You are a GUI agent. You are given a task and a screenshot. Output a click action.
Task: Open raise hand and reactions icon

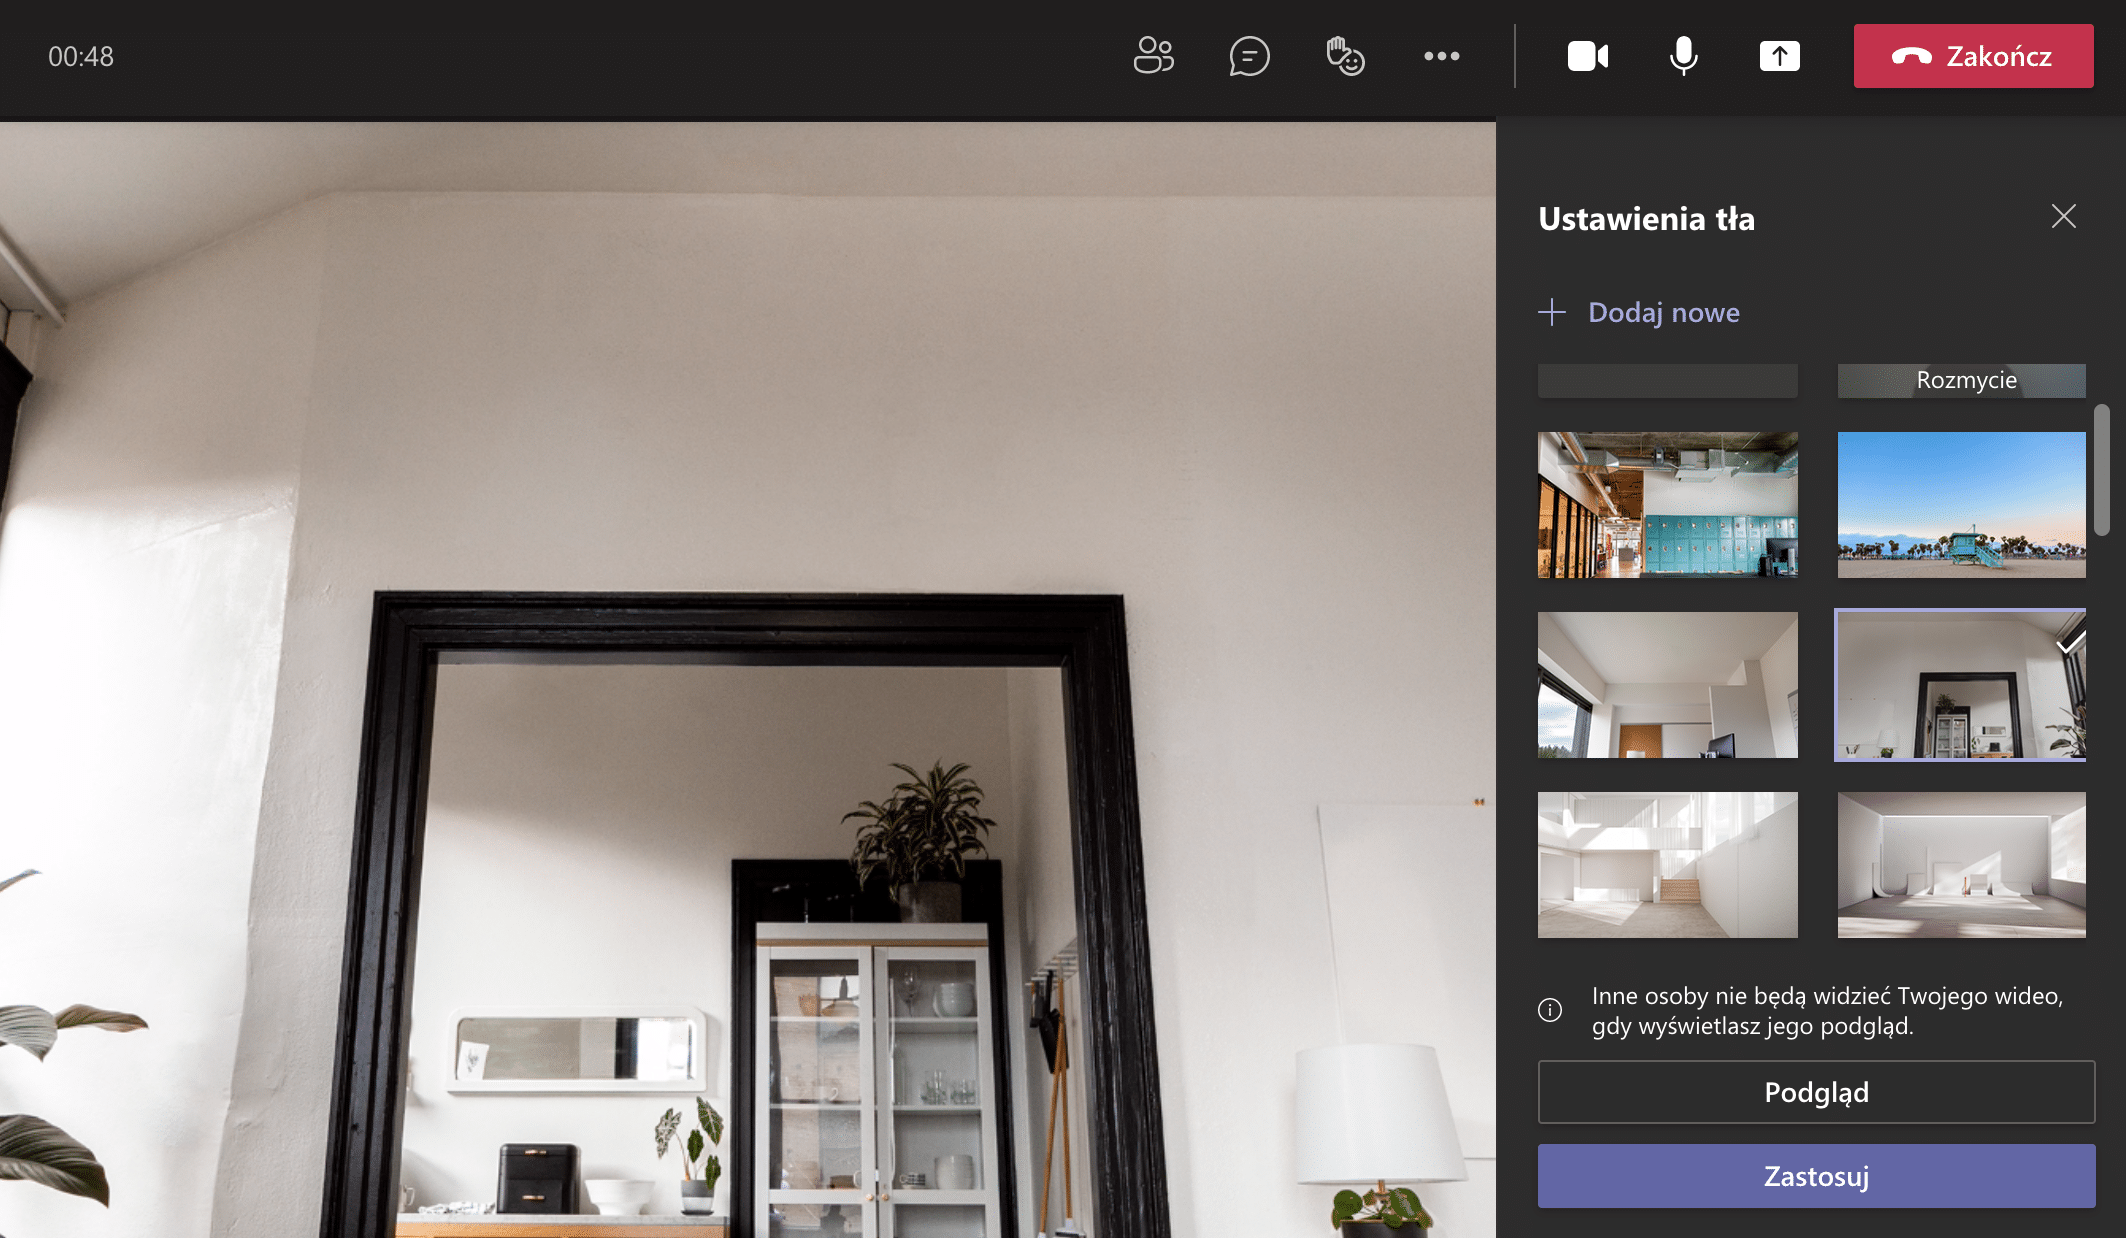[x=1345, y=56]
